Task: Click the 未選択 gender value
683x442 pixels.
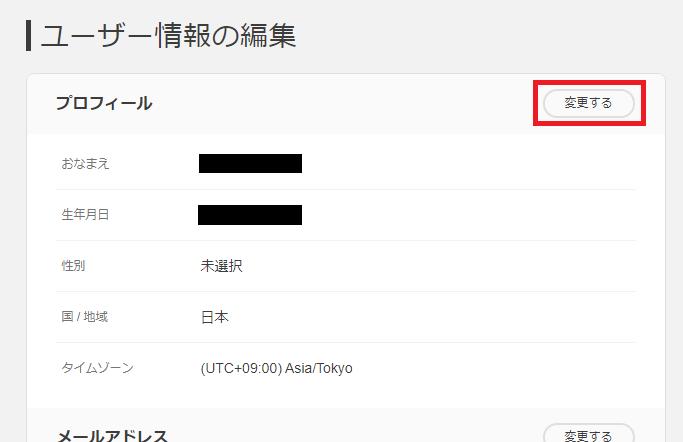Action: tap(221, 266)
